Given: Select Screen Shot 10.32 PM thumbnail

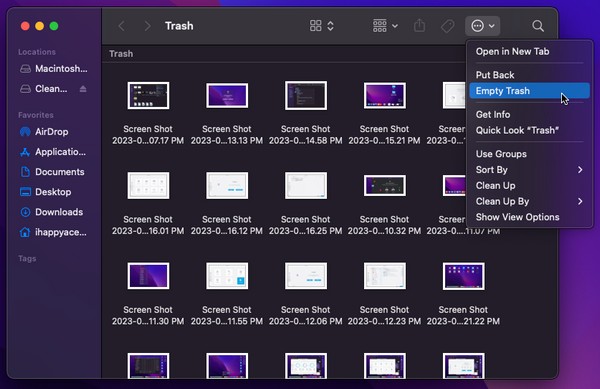Looking at the screenshot, I should point(385,186).
